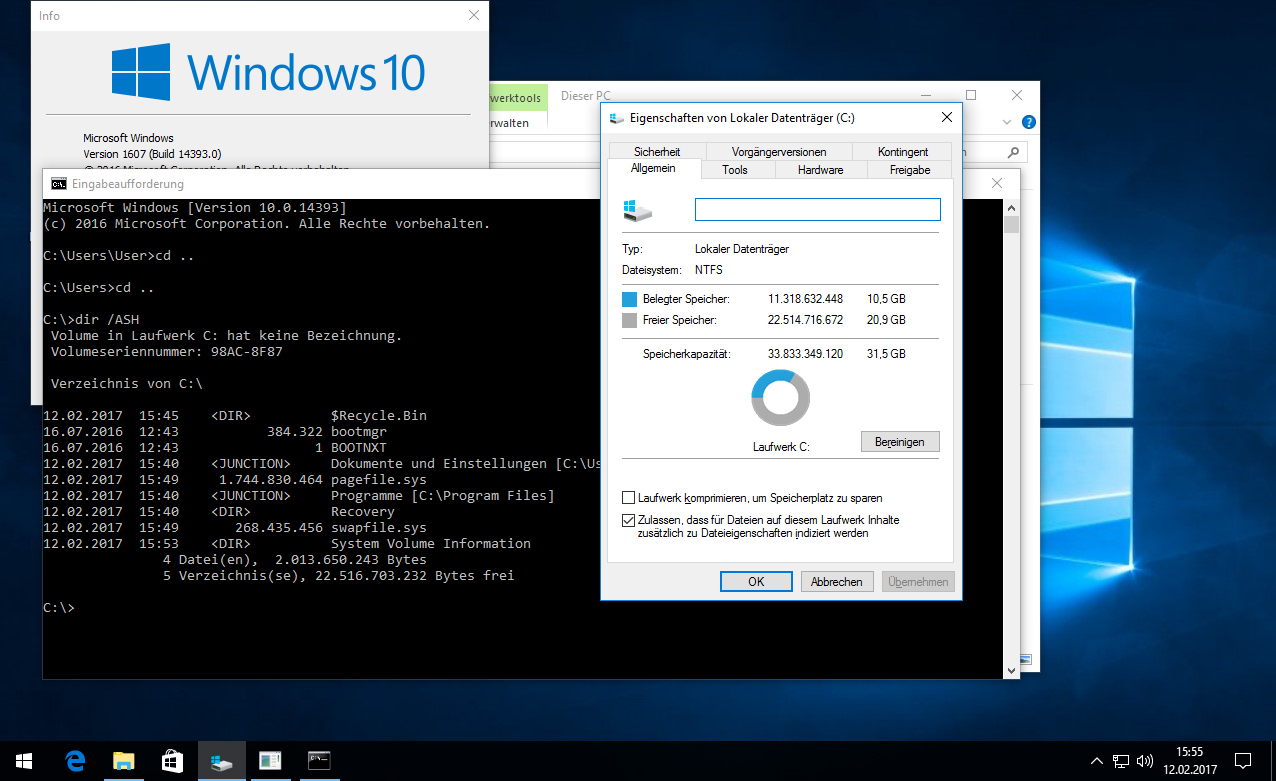Select the Allgemein tab
1276x781 pixels.
[653, 169]
